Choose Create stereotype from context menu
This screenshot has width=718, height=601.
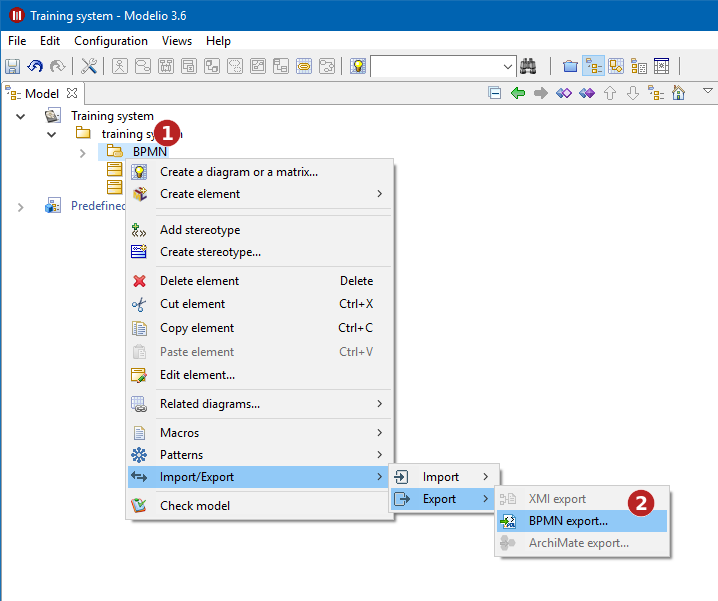click(260, 251)
